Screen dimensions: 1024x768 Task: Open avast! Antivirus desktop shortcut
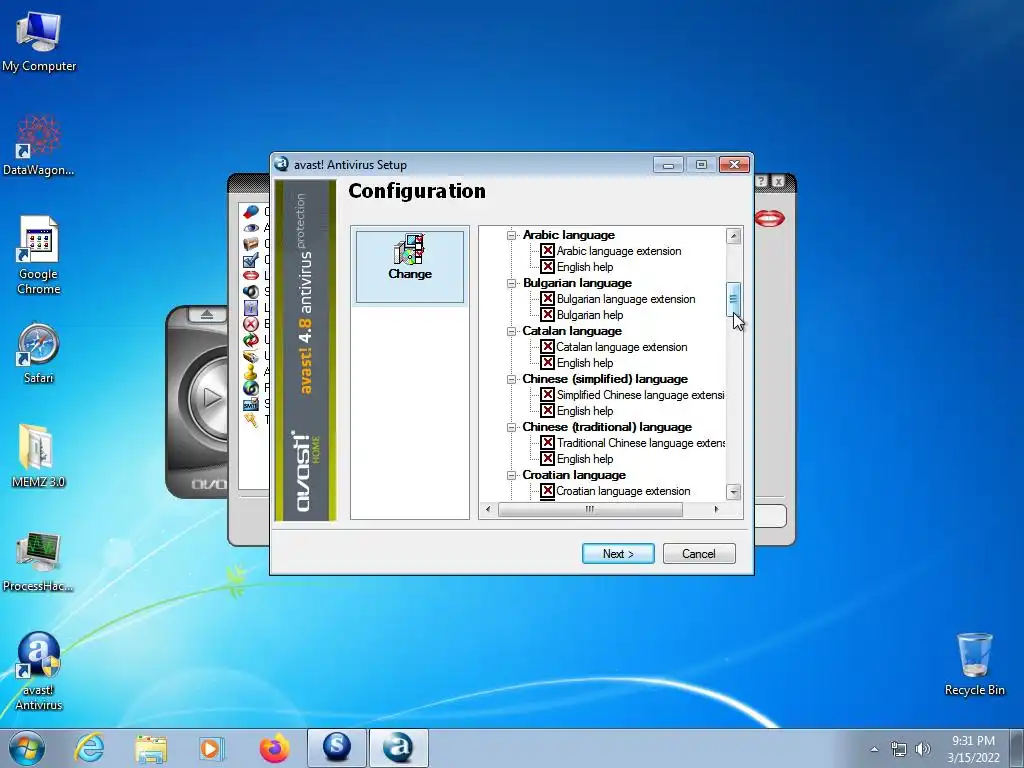click(39, 671)
